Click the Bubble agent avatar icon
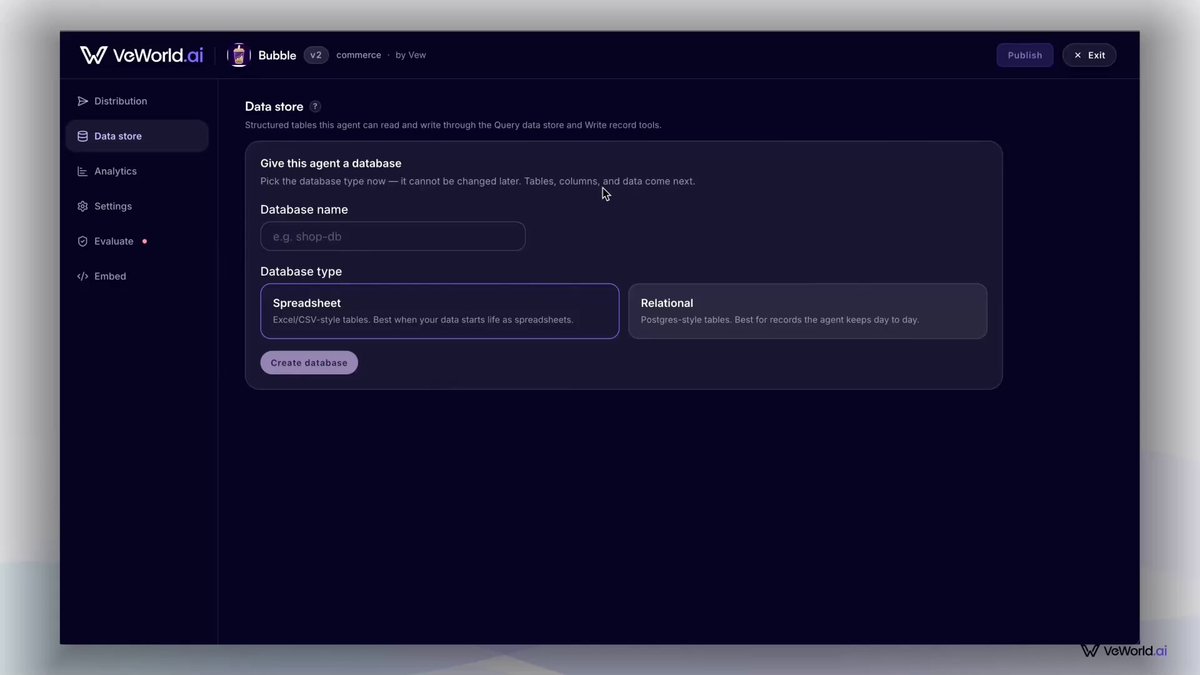 239,55
